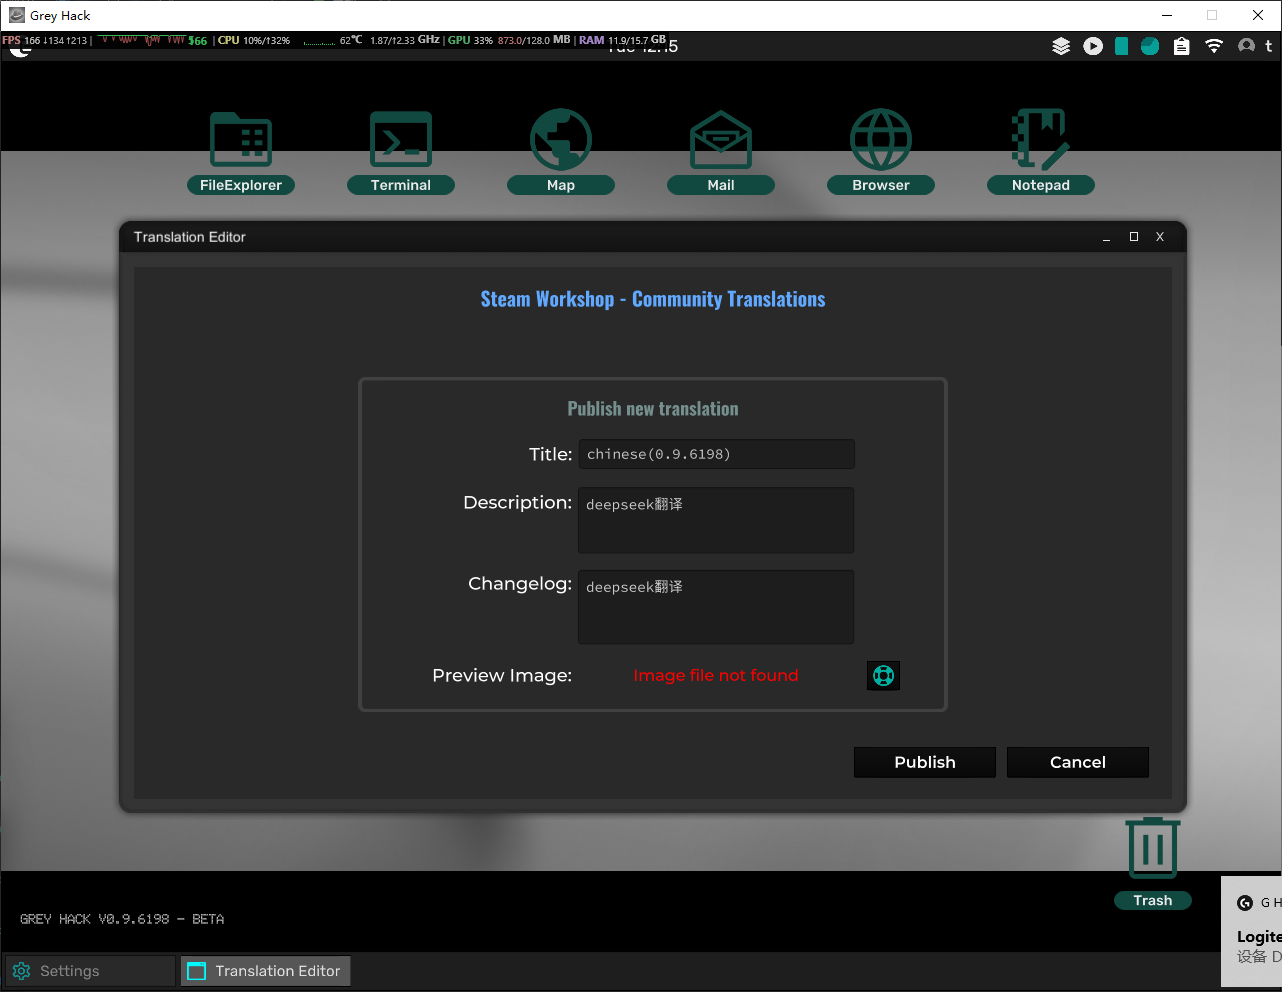Screen dimensions: 1282x992
Task: Click the Steam Workshop - Community Translations heading
Action: (x=653, y=299)
